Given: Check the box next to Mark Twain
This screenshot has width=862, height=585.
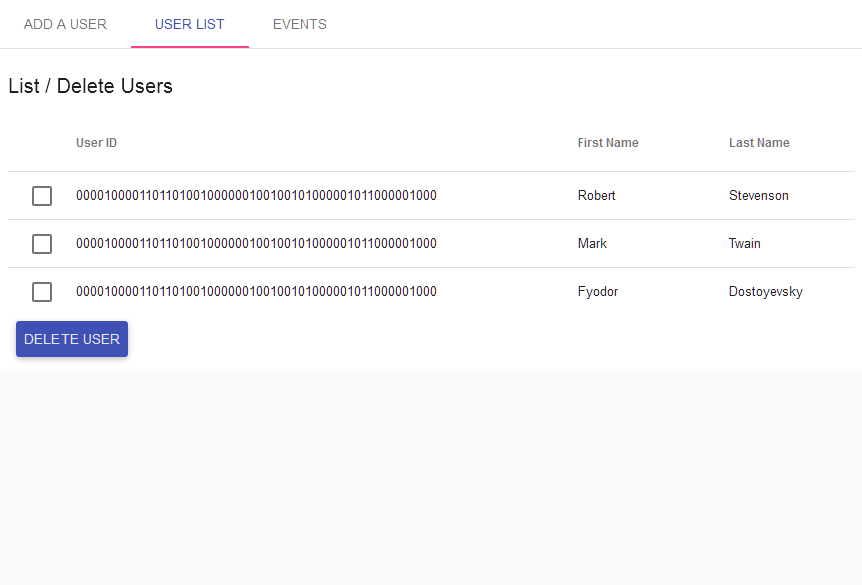Looking at the screenshot, I should click(x=42, y=244).
